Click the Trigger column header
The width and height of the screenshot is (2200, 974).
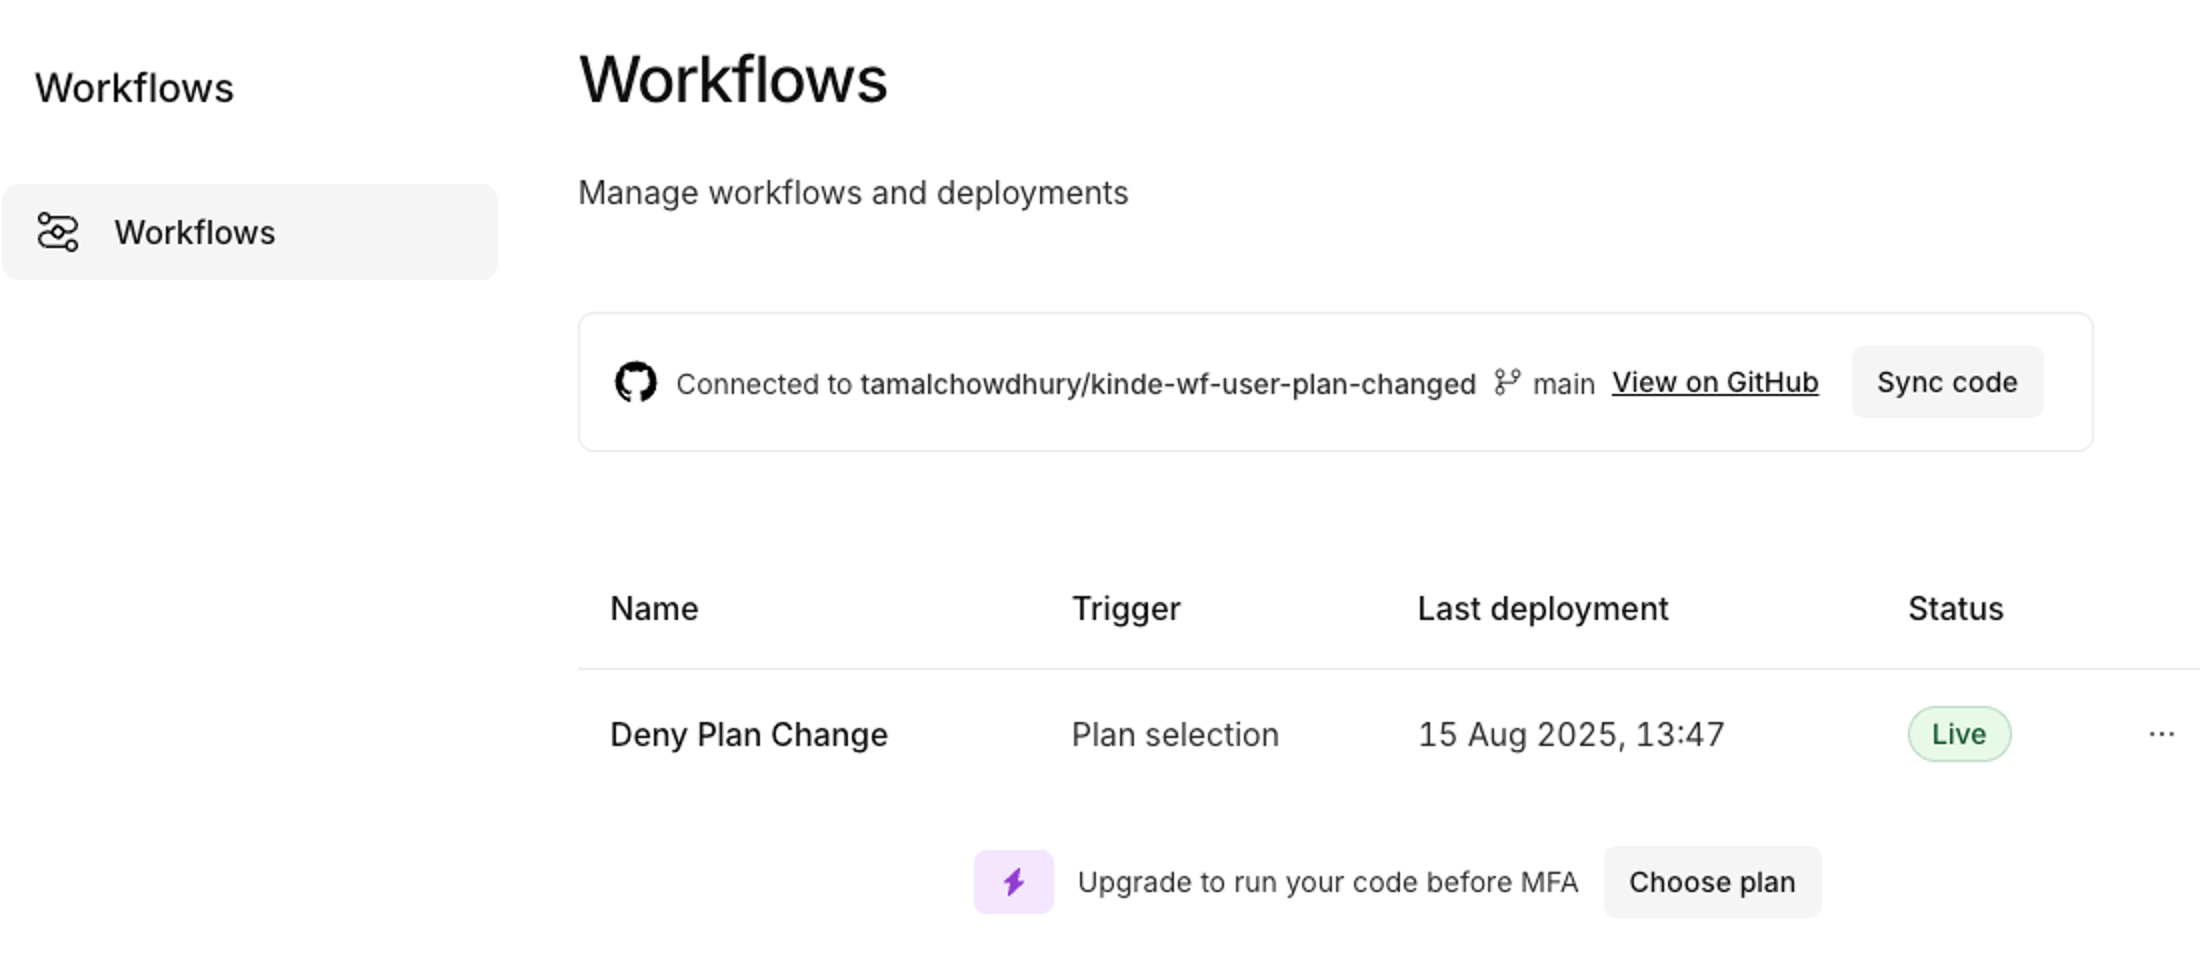pyautogui.click(x=1125, y=608)
